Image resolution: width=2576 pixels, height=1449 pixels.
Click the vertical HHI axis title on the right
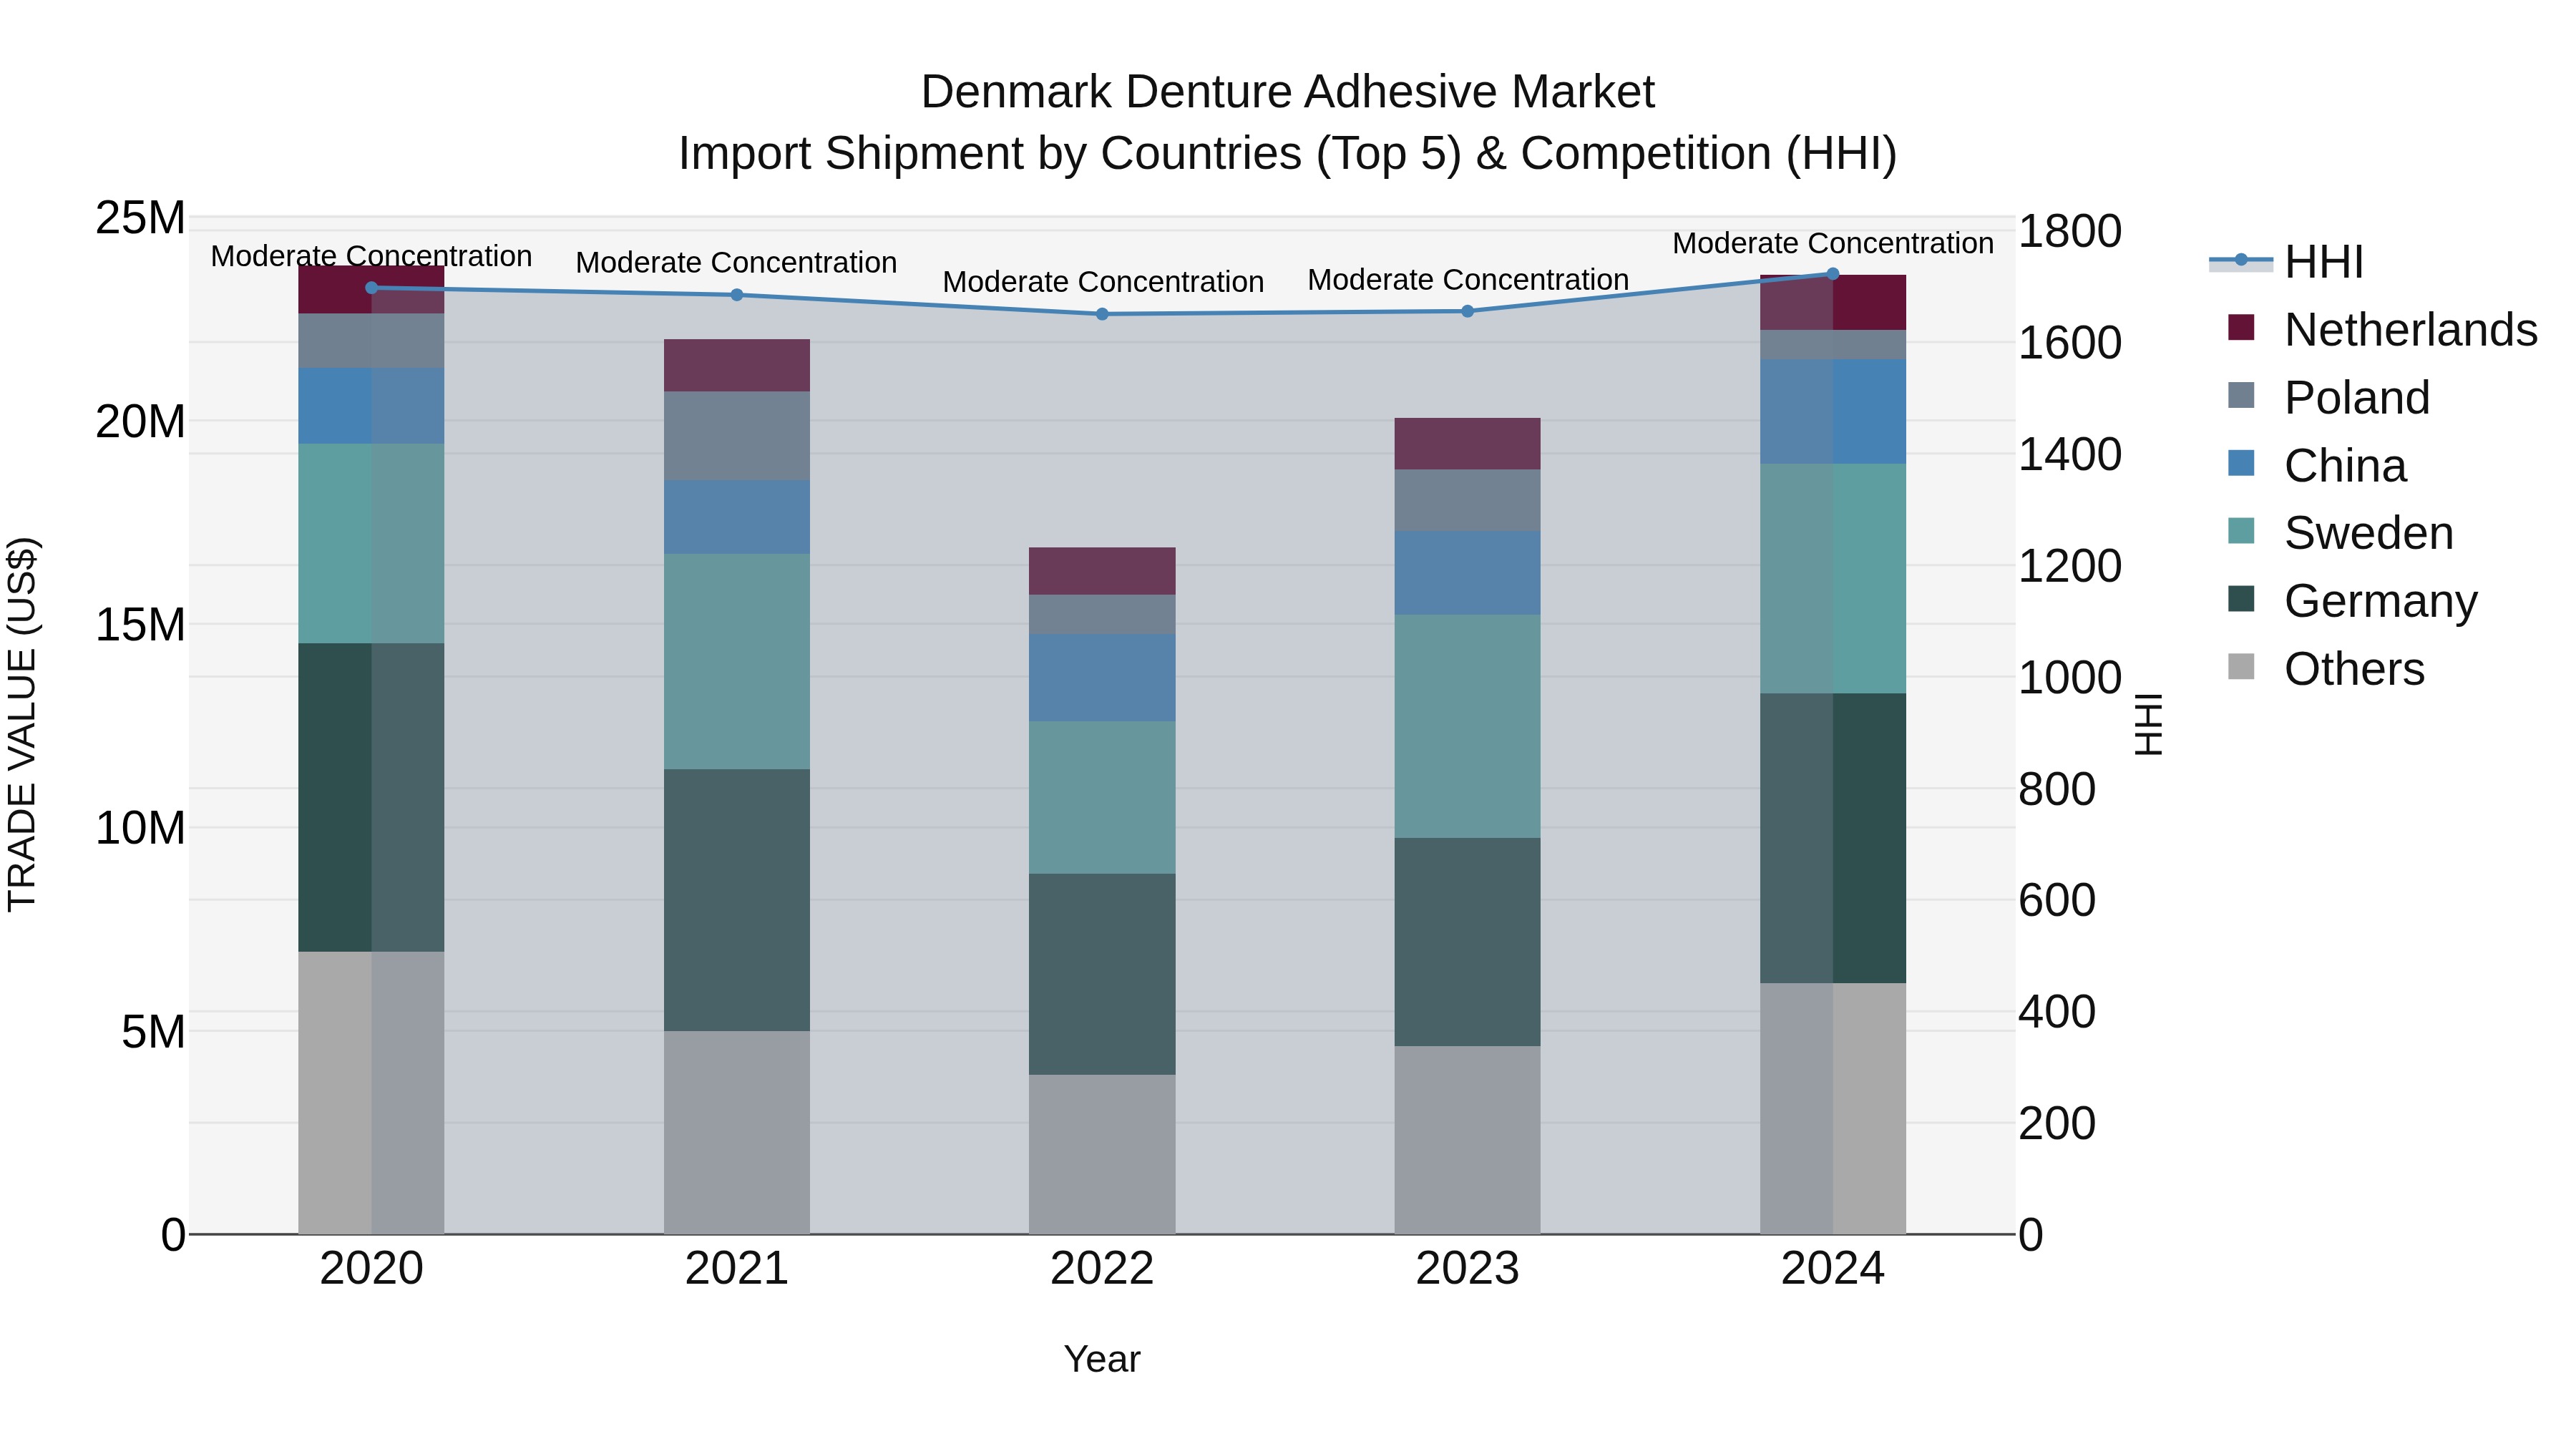tap(2148, 724)
